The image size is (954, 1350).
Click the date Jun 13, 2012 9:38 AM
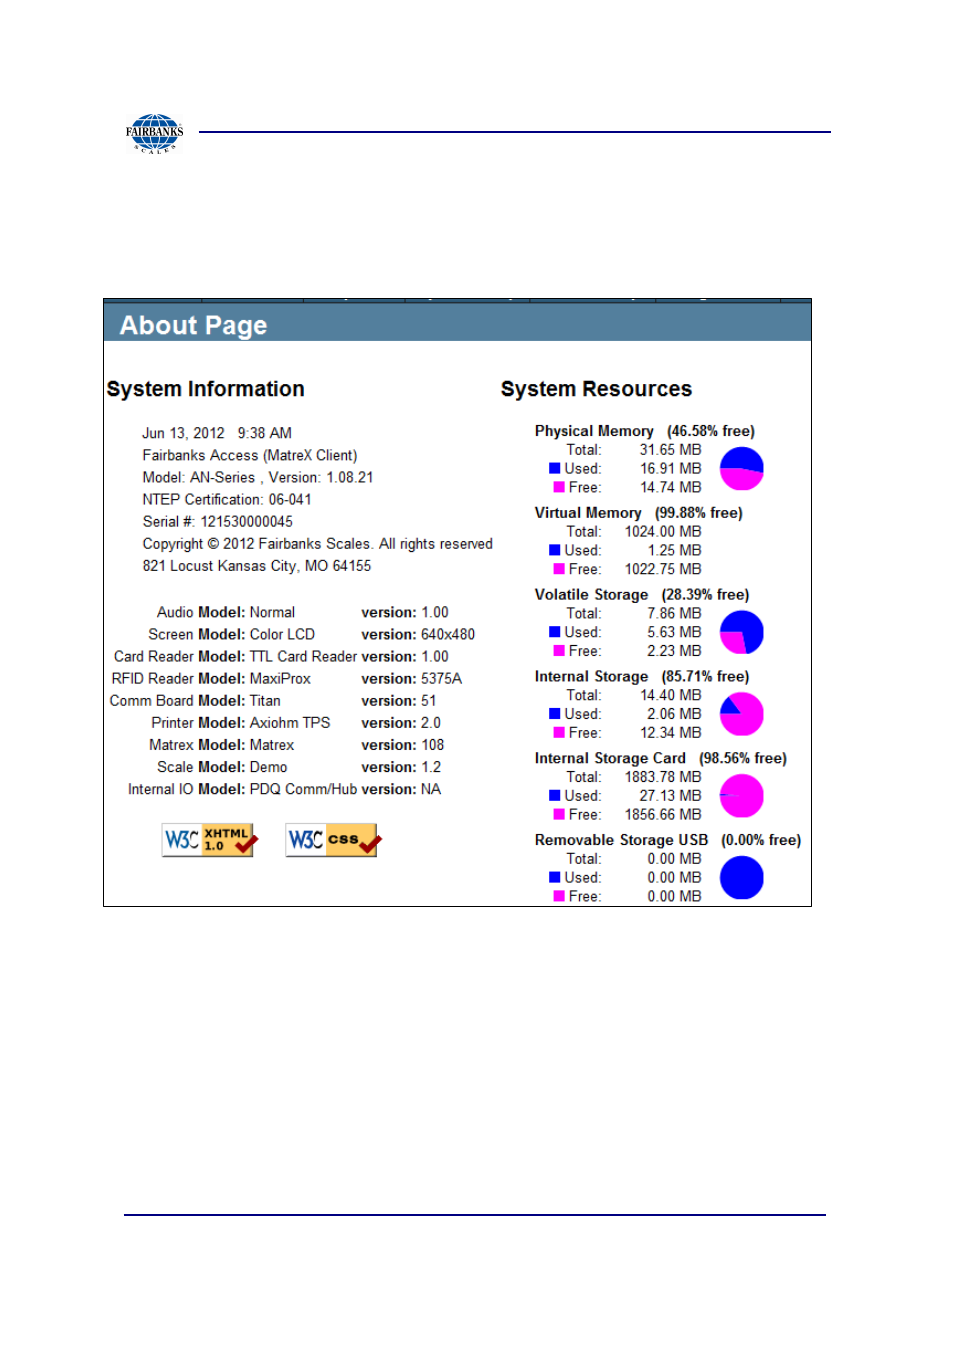pyautogui.click(x=217, y=433)
